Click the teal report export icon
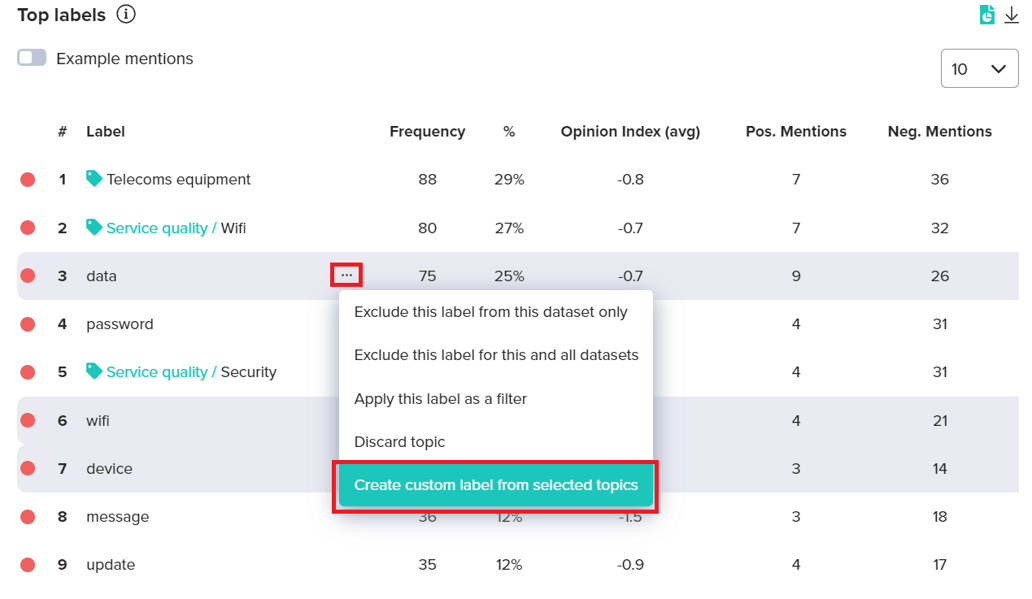This screenshot has width=1032, height=599. [x=987, y=15]
